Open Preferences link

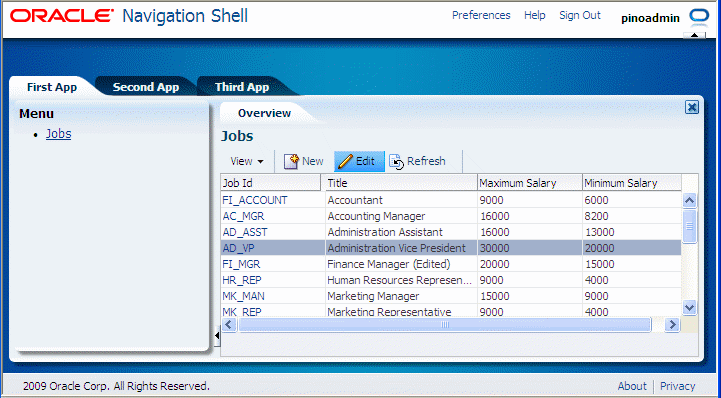tap(481, 15)
